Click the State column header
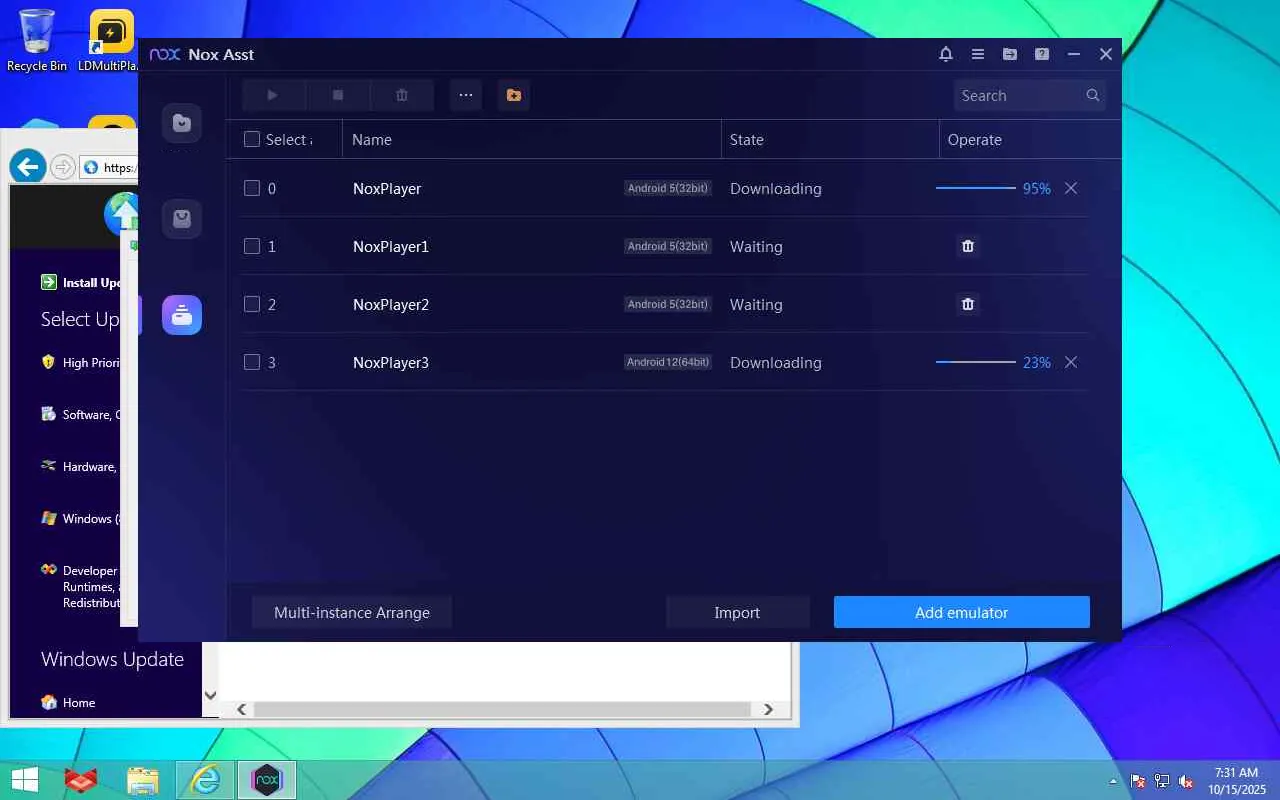This screenshot has height=800, width=1280. 747,140
